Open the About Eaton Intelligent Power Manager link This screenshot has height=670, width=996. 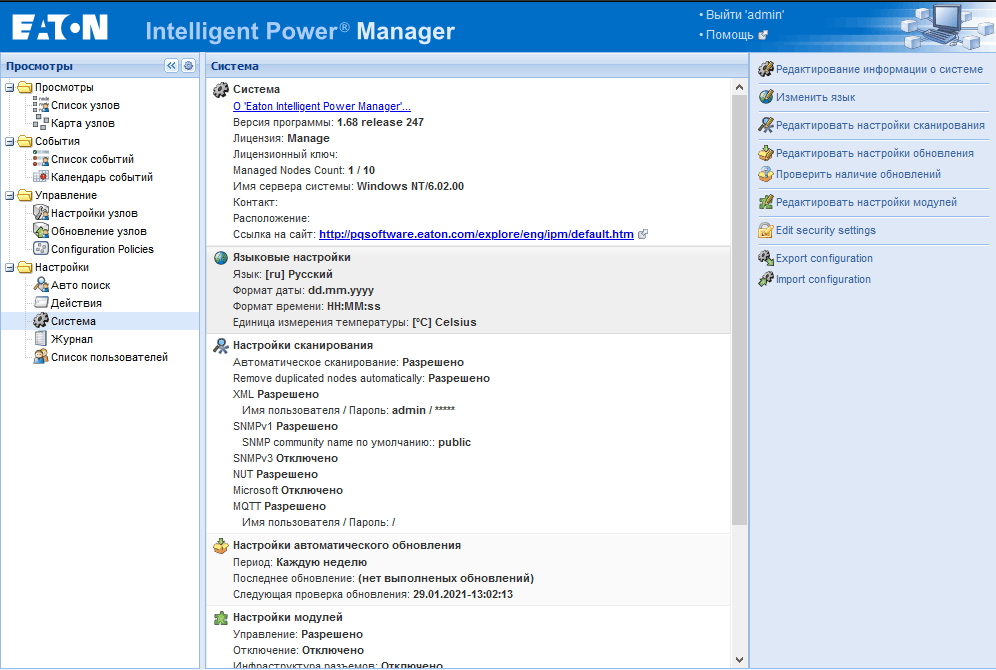[321, 106]
